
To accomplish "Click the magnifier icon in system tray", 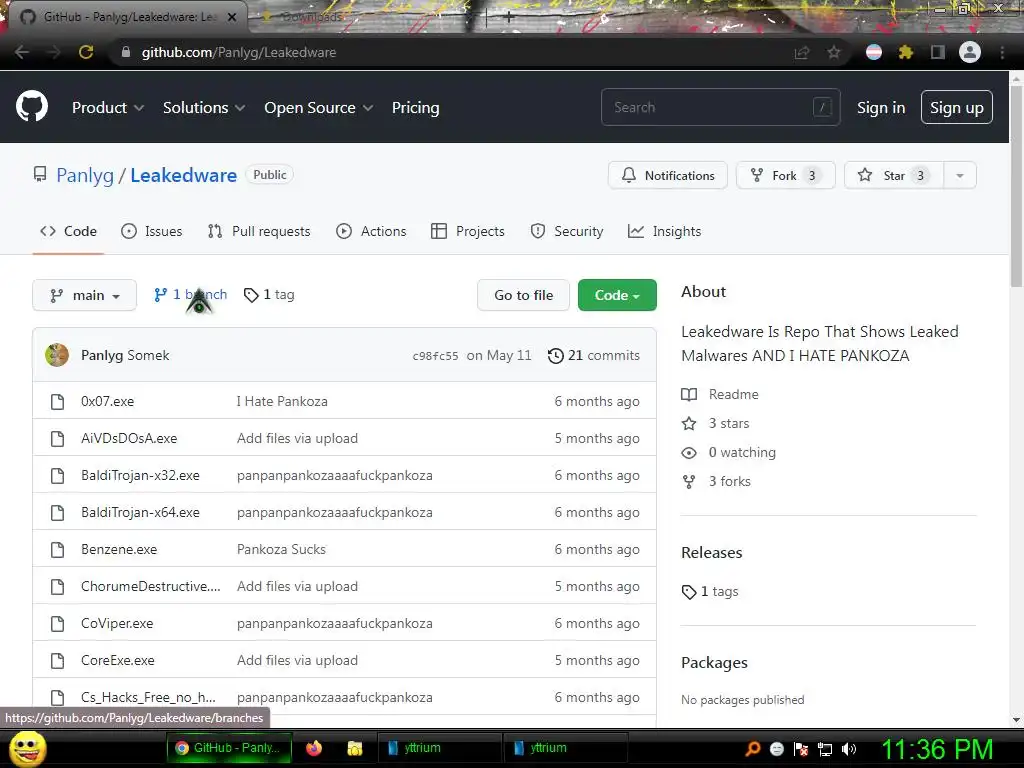I will click(x=753, y=749).
